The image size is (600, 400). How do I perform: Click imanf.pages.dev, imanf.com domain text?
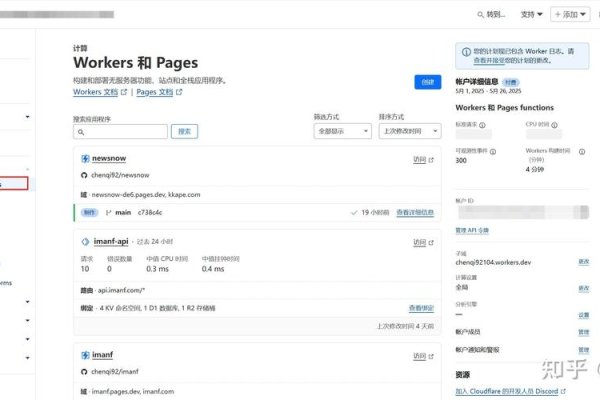coord(133,392)
